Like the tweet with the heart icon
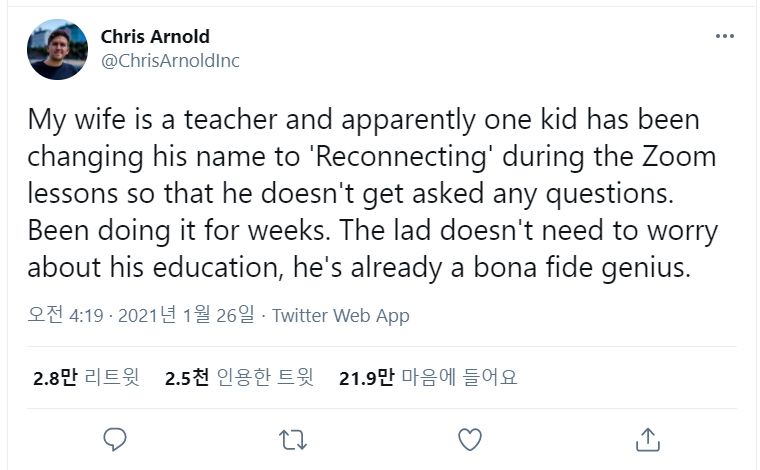Image resolution: width=760 pixels, height=470 pixels. click(x=469, y=439)
